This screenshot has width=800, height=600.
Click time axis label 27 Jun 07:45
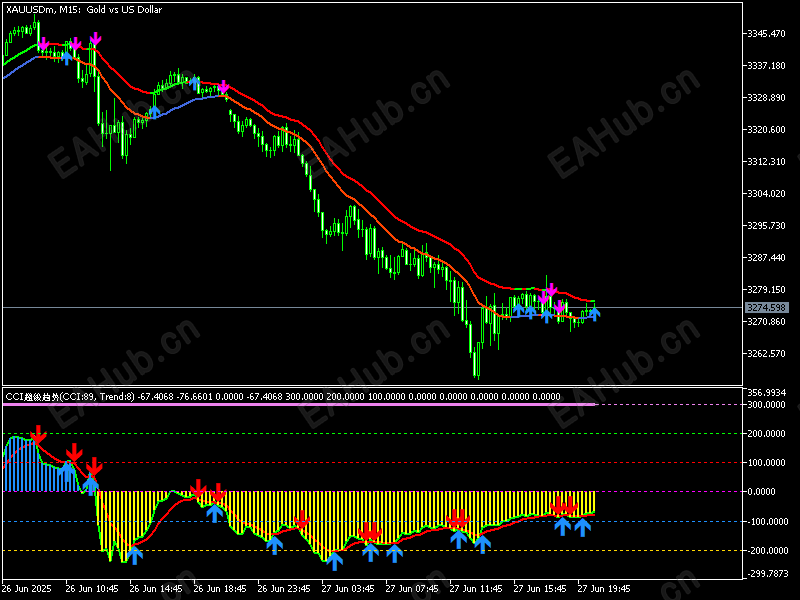pyautogui.click(x=412, y=588)
